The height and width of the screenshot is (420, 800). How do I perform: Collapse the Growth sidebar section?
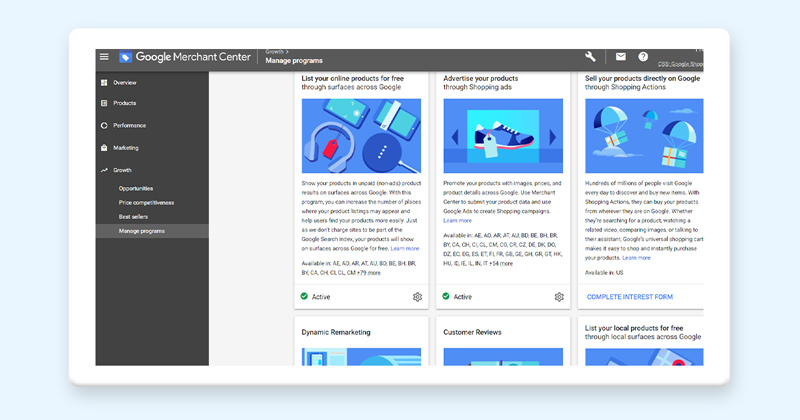(x=122, y=170)
